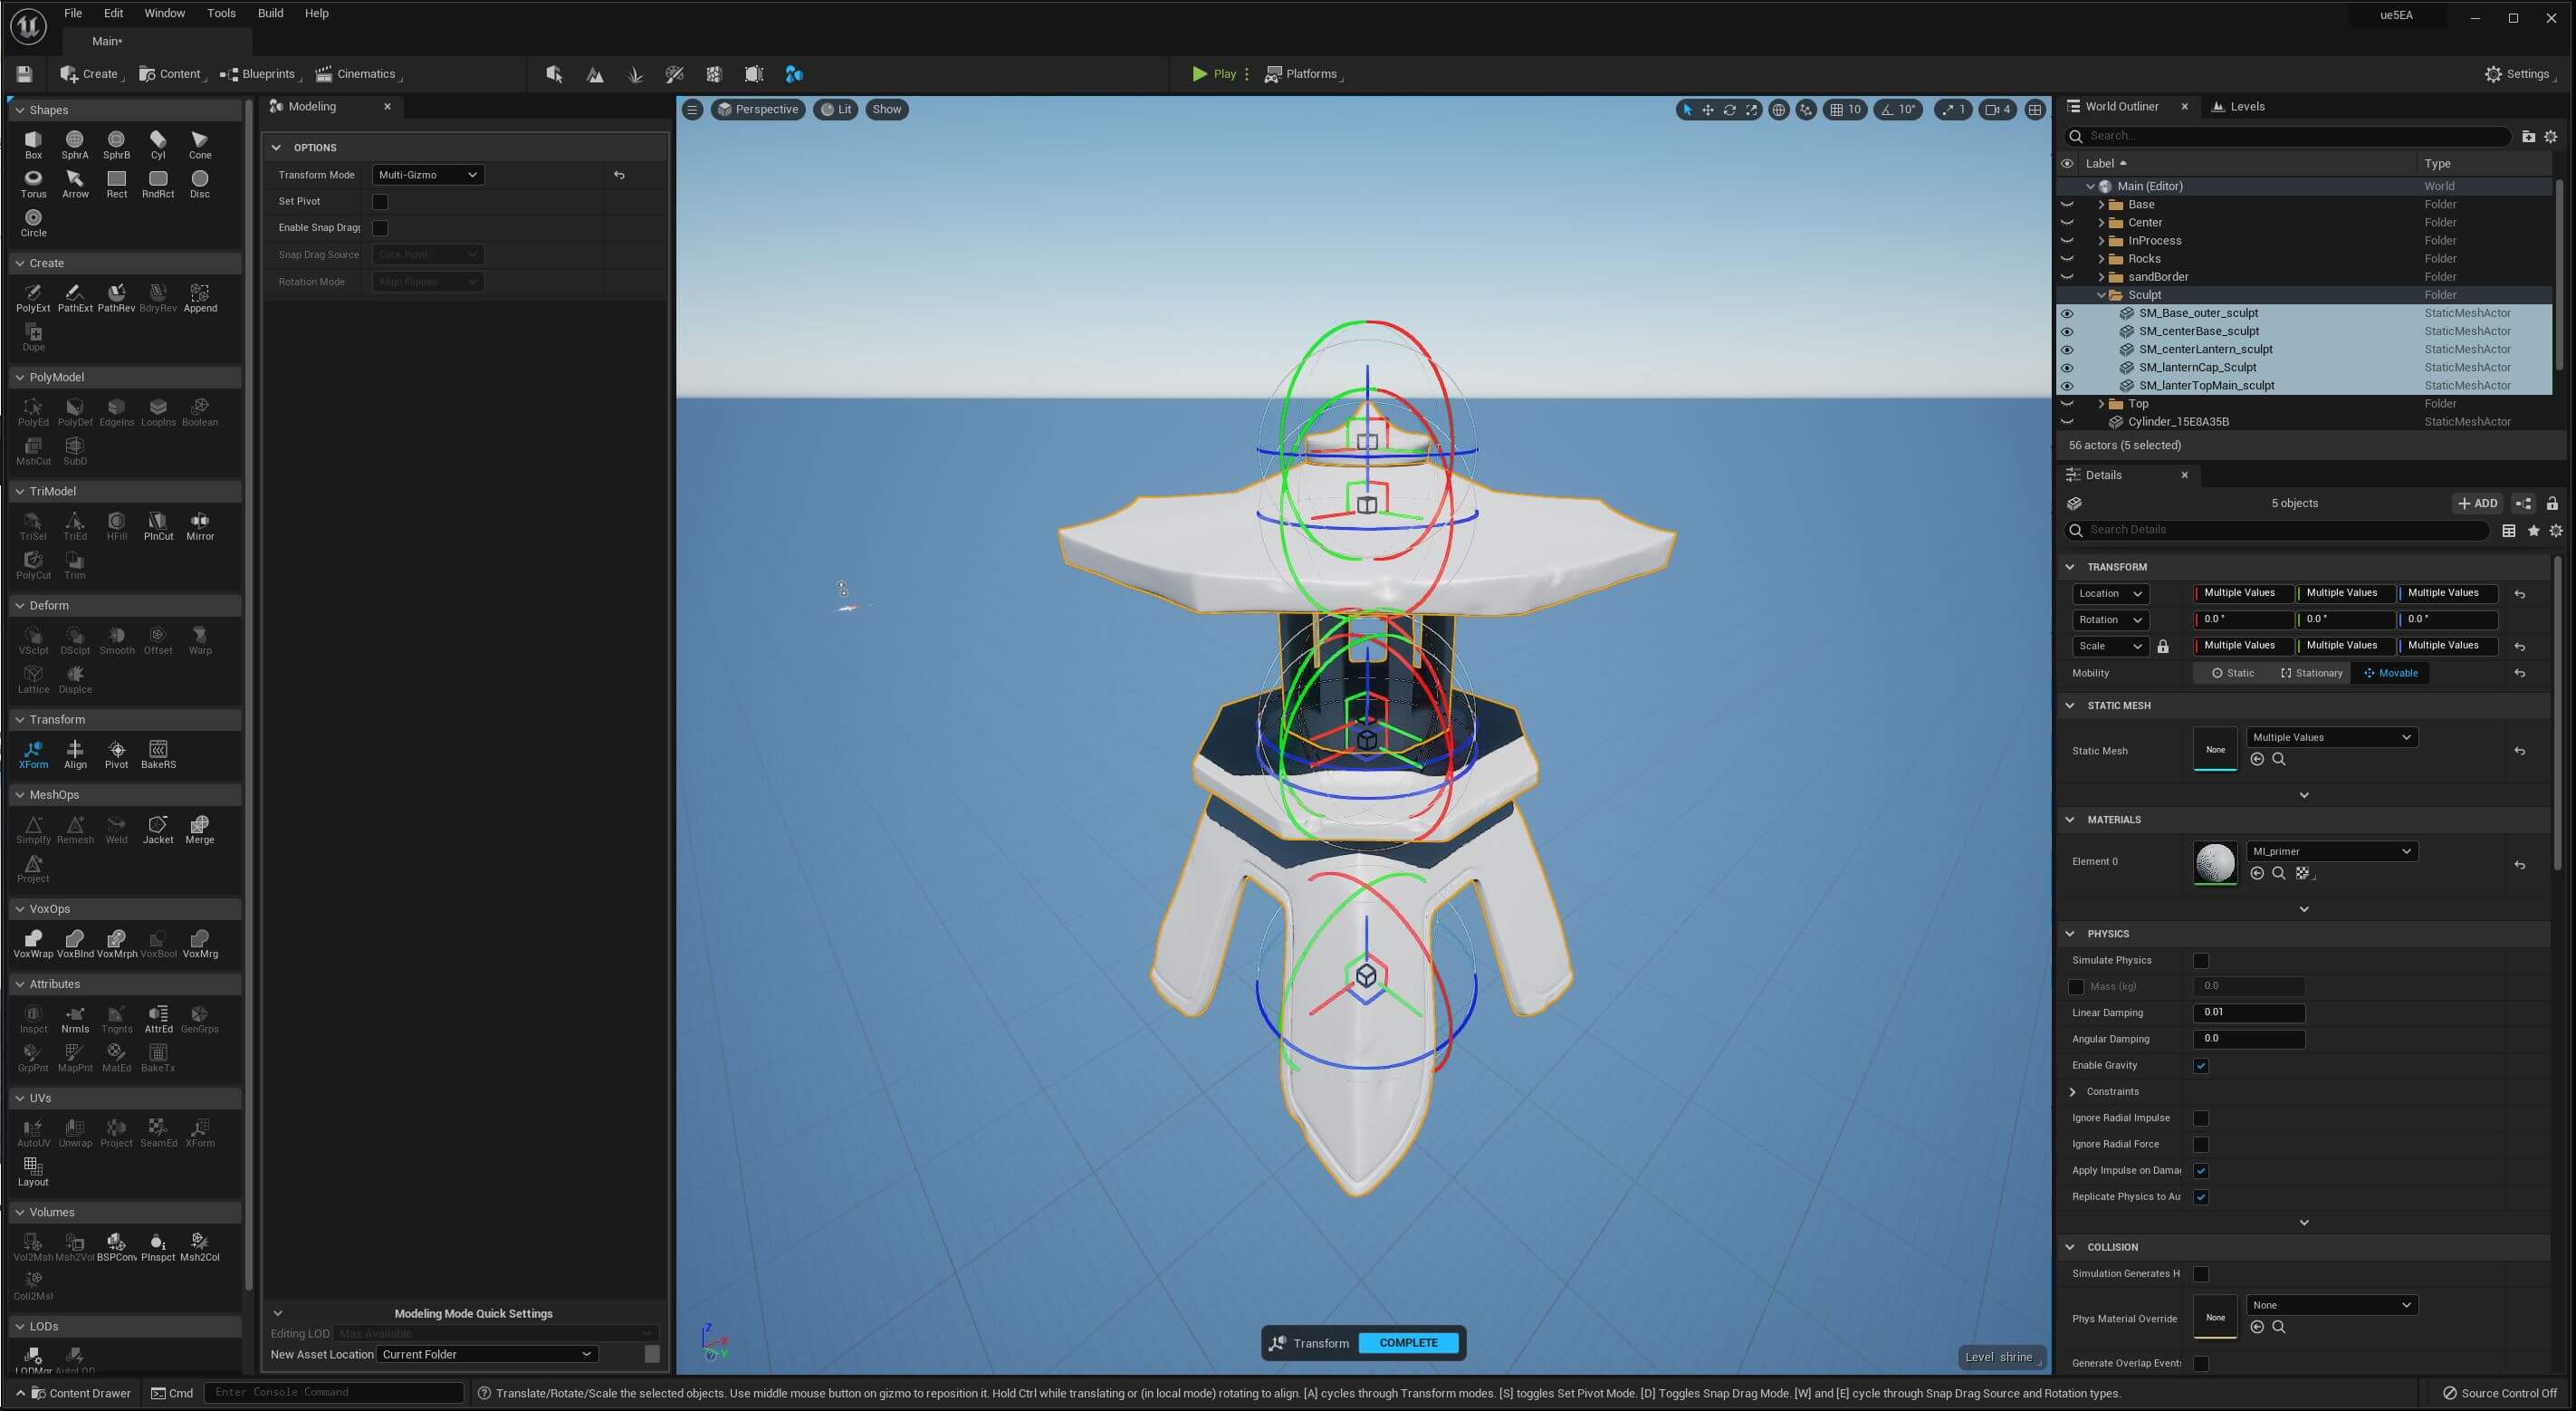Click the Weld MeshOps tool

pos(115,827)
